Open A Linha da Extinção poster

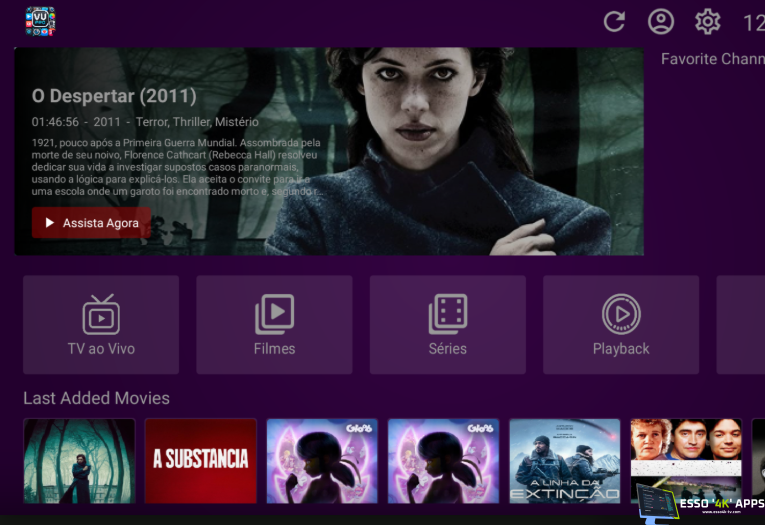565,461
